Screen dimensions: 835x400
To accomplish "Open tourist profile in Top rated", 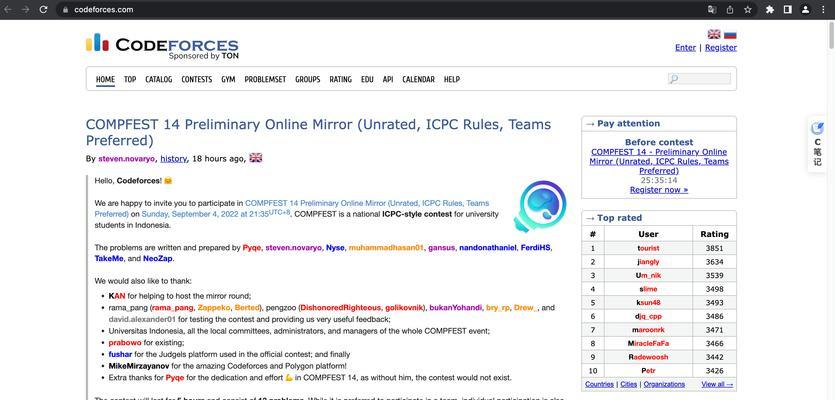I will pos(648,248).
